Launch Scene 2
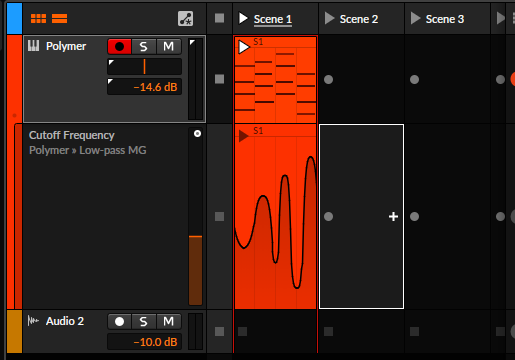 [329, 18]
